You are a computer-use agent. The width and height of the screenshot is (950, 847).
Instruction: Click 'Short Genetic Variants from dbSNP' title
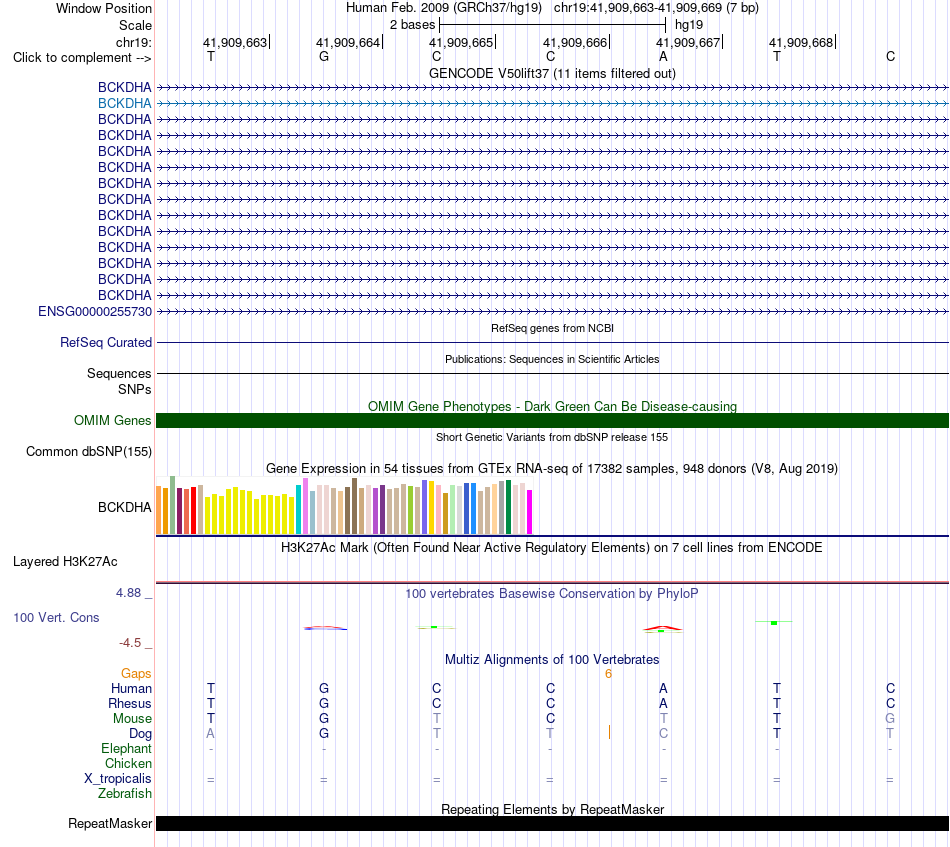(x=552, y=437)
